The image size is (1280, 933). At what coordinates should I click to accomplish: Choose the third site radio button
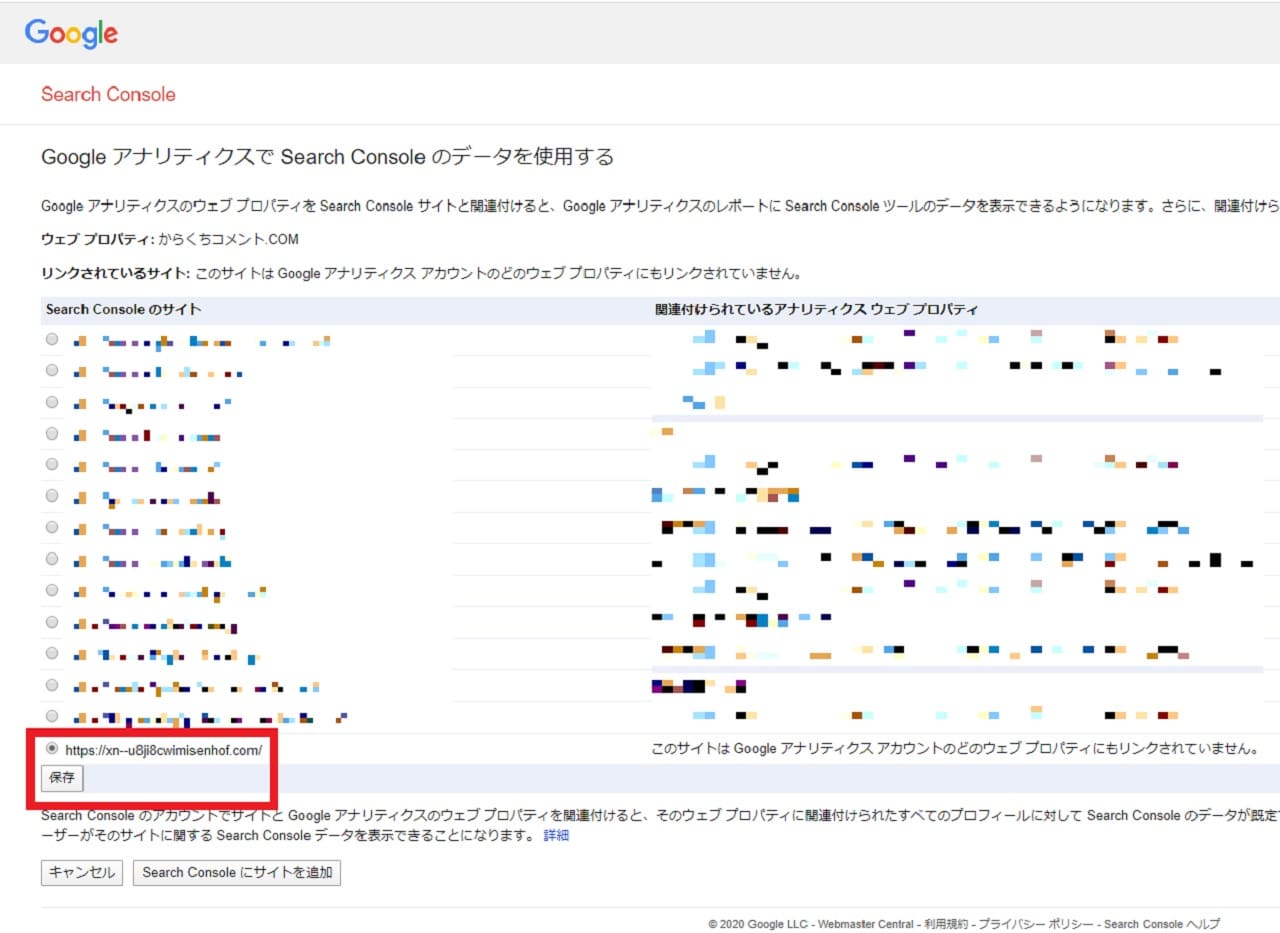click(52, 402)
